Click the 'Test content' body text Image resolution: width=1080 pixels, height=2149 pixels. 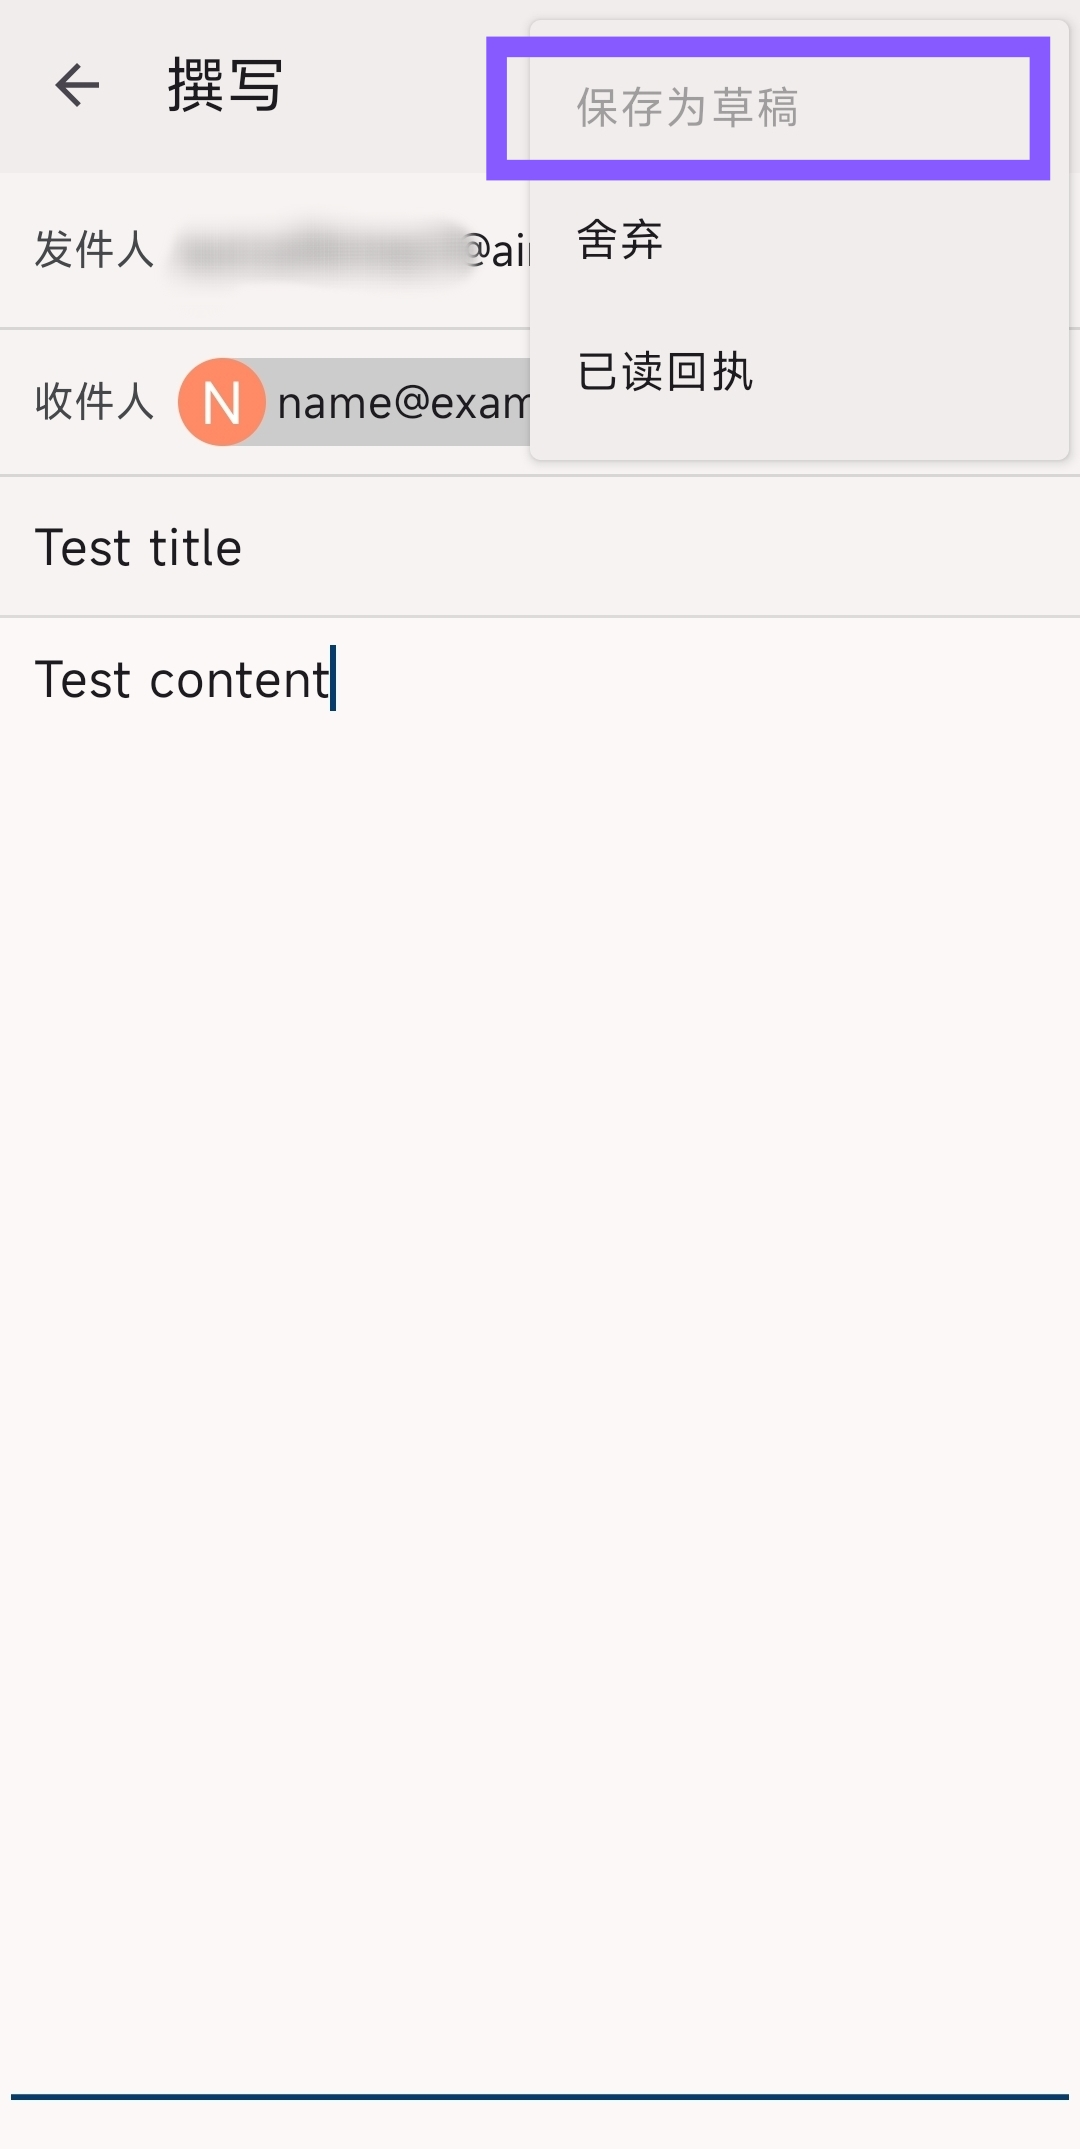pyautogui.click(x=182, y=680)
